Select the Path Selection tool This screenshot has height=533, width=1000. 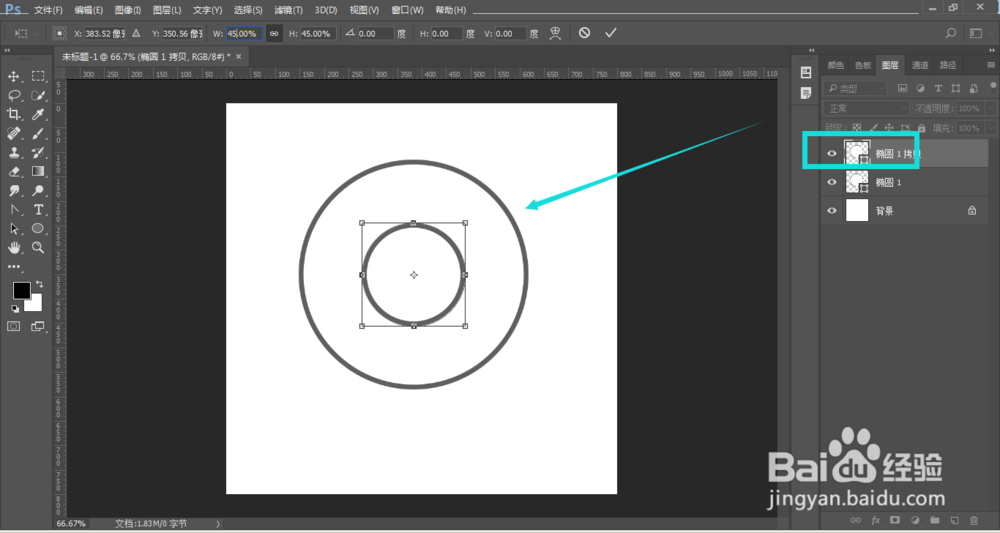pyautogui.click(x=13, y=229)
